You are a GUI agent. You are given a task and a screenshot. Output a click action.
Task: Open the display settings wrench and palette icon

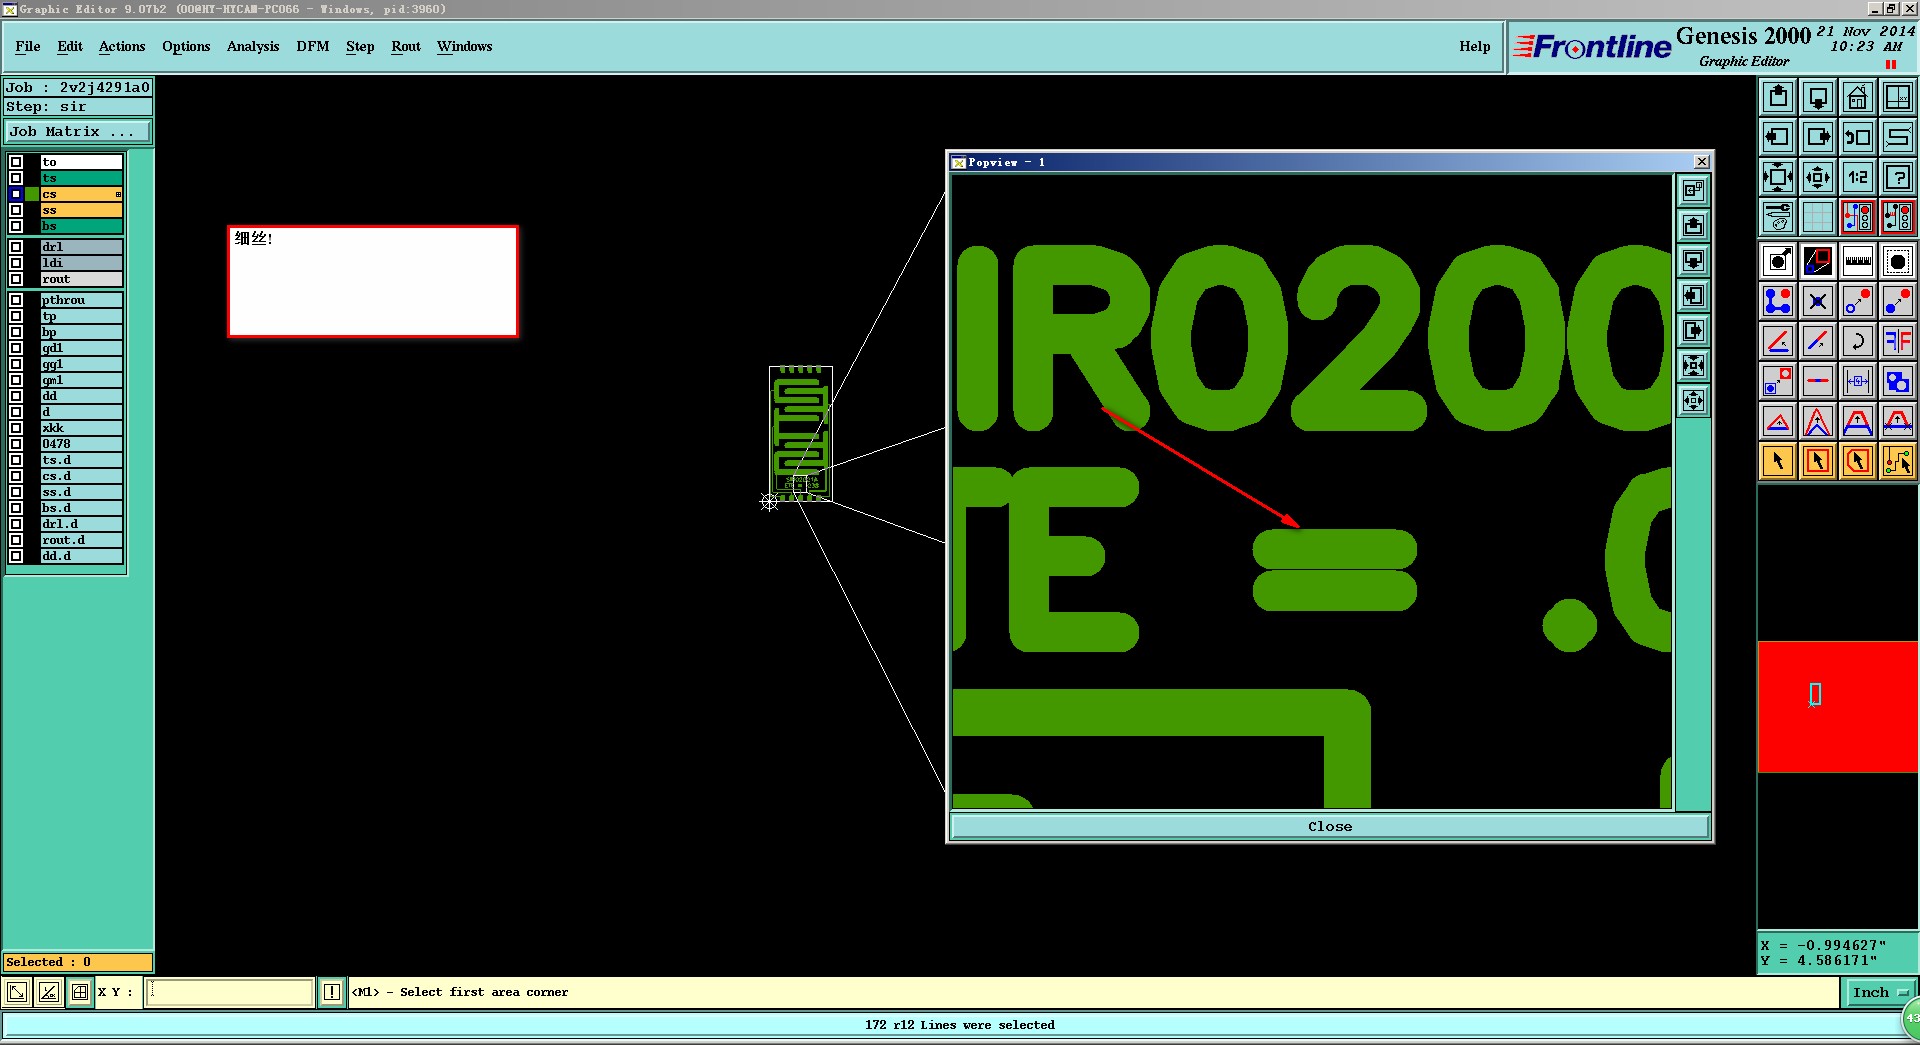pos(1778,217)
